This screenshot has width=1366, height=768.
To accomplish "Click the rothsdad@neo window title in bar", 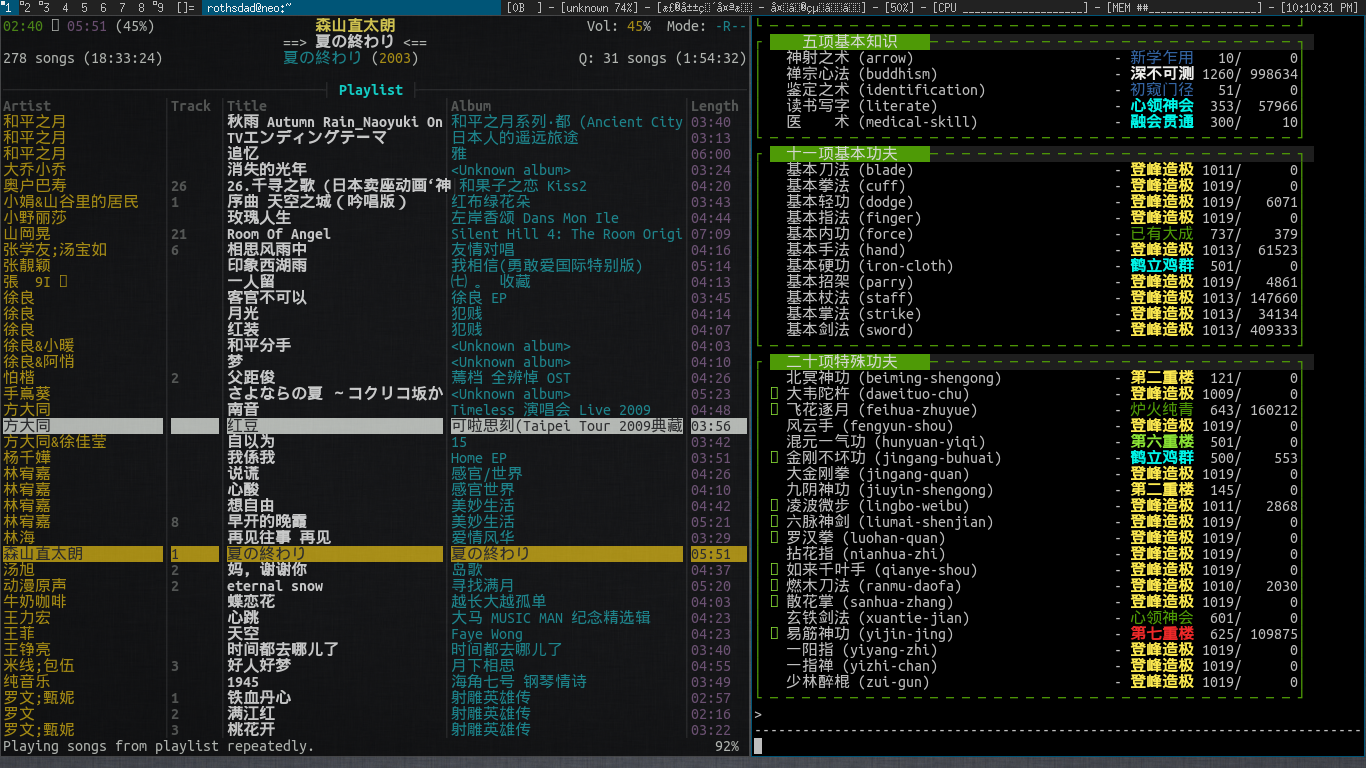I will 250,8.
